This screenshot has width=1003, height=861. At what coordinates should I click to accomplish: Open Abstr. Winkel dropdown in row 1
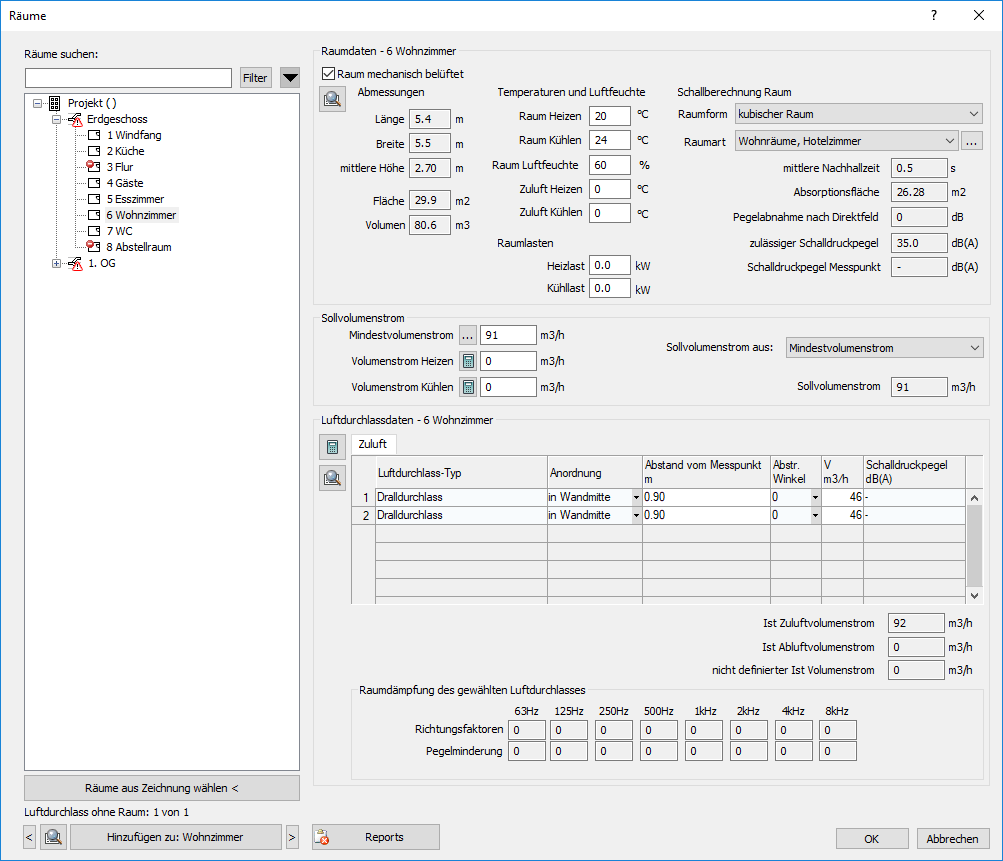pos(816,497)
